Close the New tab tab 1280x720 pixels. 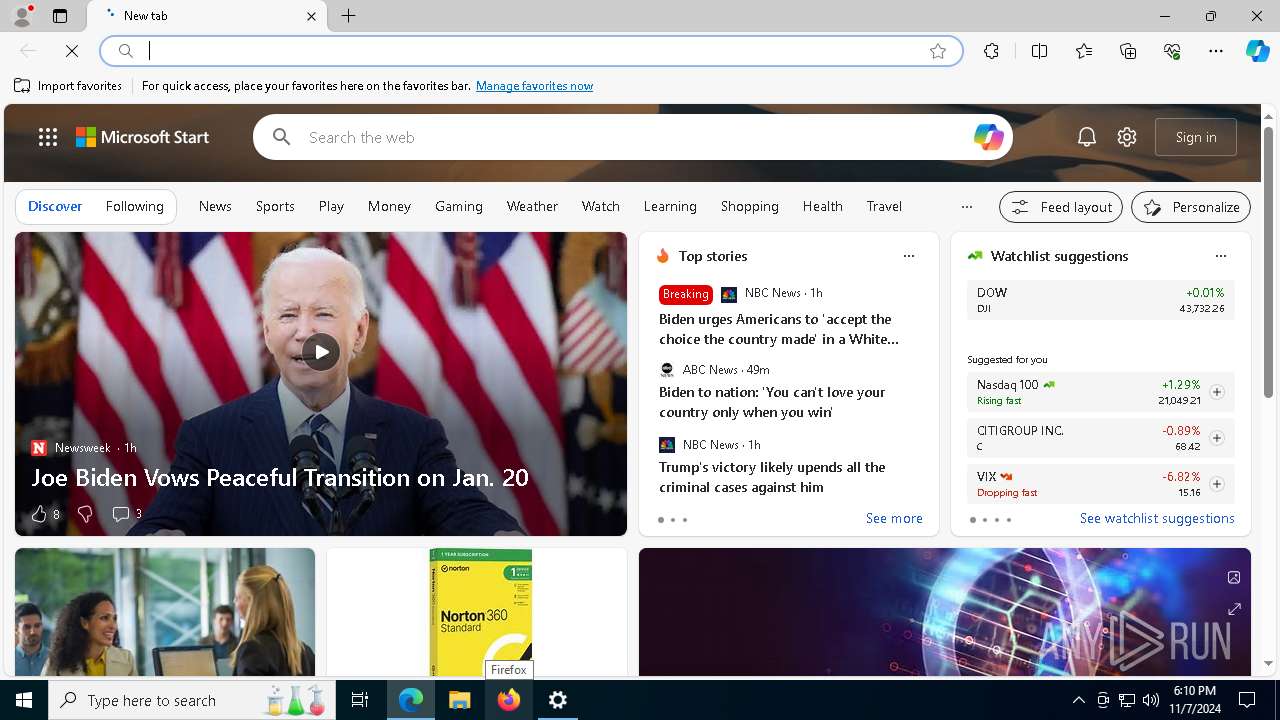(311, 16)
